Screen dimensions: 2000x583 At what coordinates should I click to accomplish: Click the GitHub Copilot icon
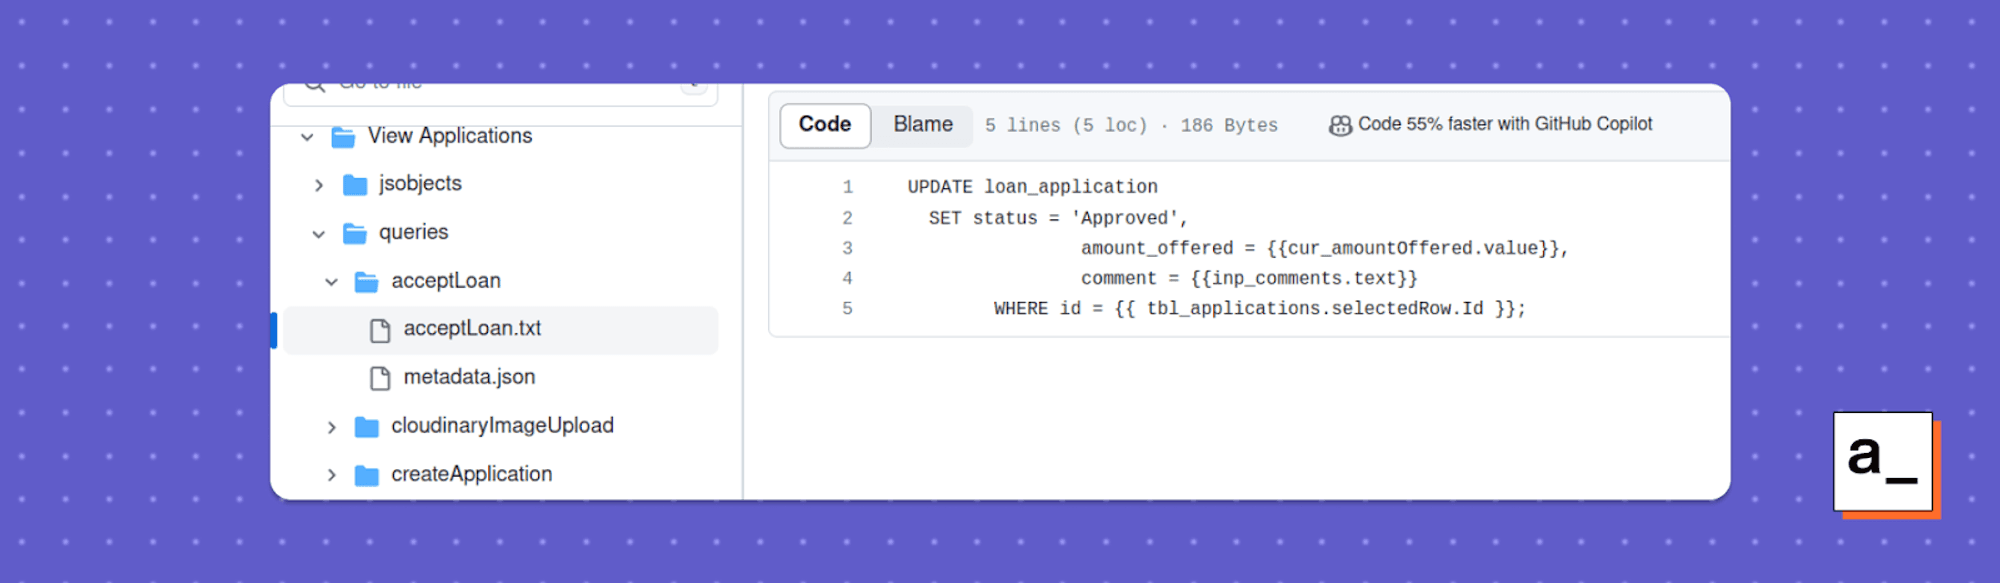pyautogui.click(x=1340, y=125)
